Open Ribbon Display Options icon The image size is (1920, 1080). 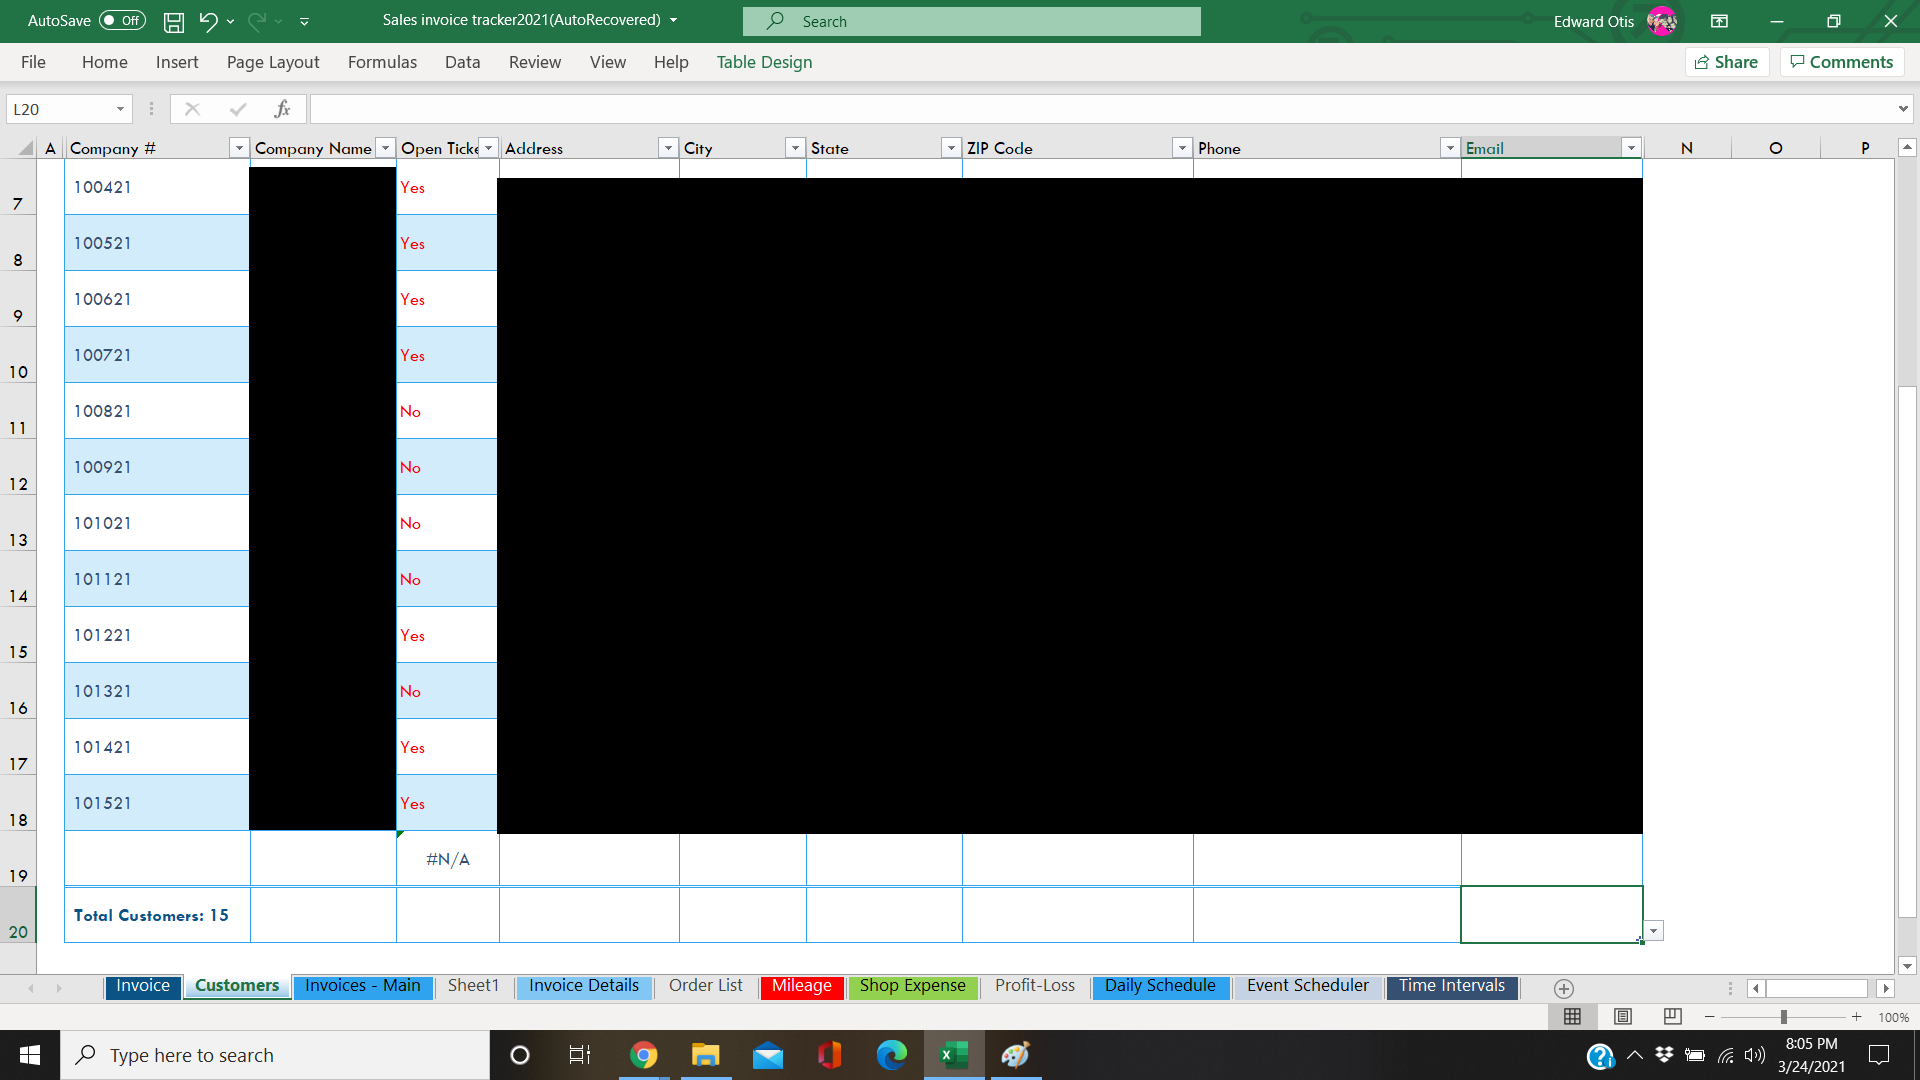click(x=1719, y=21)
